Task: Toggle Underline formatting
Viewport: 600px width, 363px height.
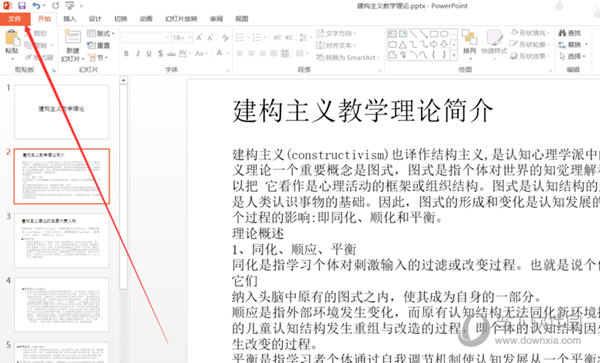Action: click(x=149, y=54)
